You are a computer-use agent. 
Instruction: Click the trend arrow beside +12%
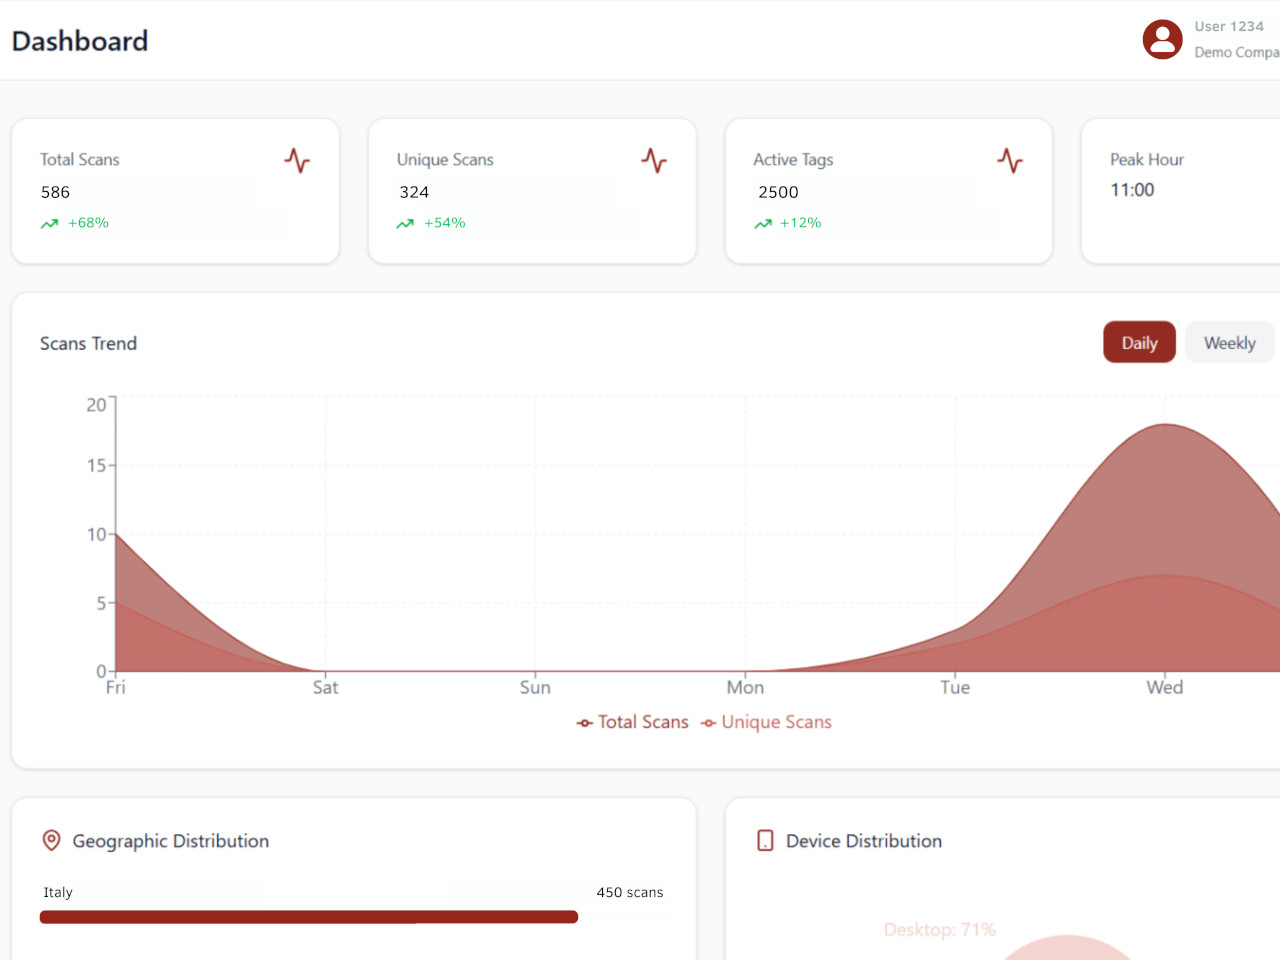[763, 224]
